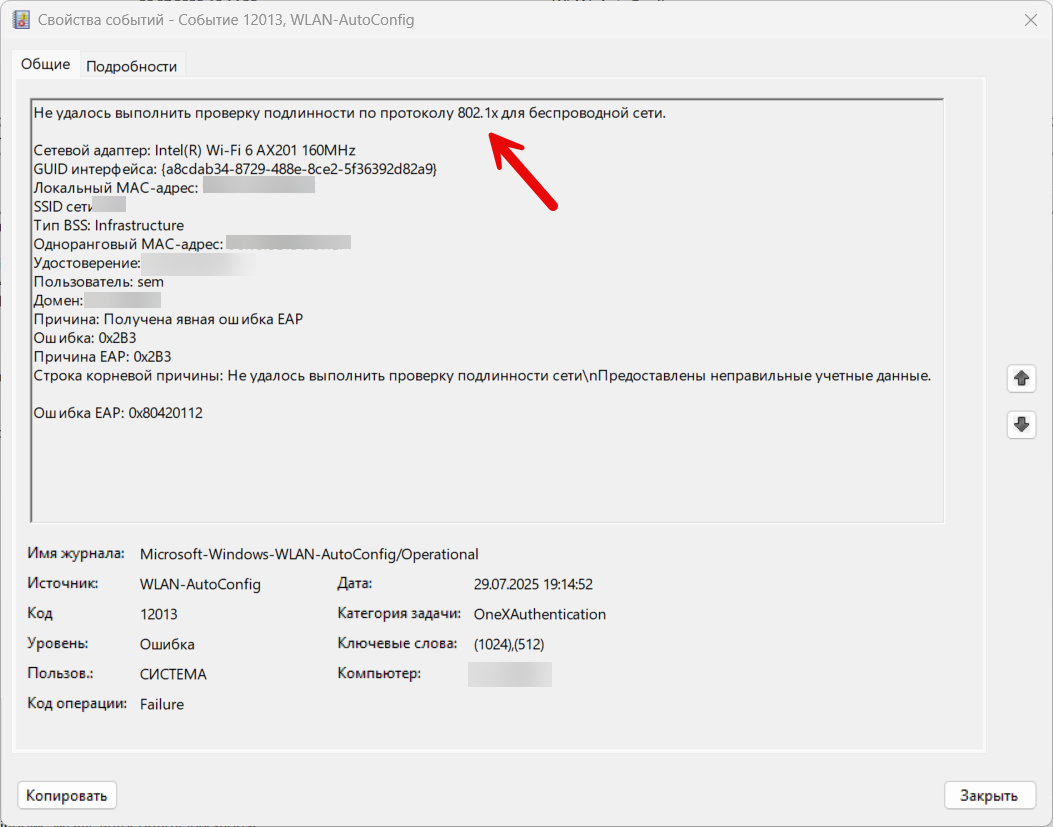Click the event code value 12013
1053x827 pixels.
[158, 614]
